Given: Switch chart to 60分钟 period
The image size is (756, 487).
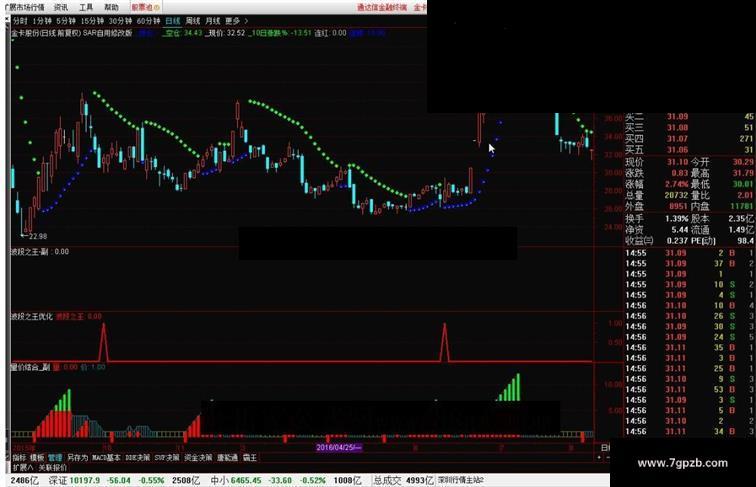Looking at the screenshot, I should click(148, 21).
